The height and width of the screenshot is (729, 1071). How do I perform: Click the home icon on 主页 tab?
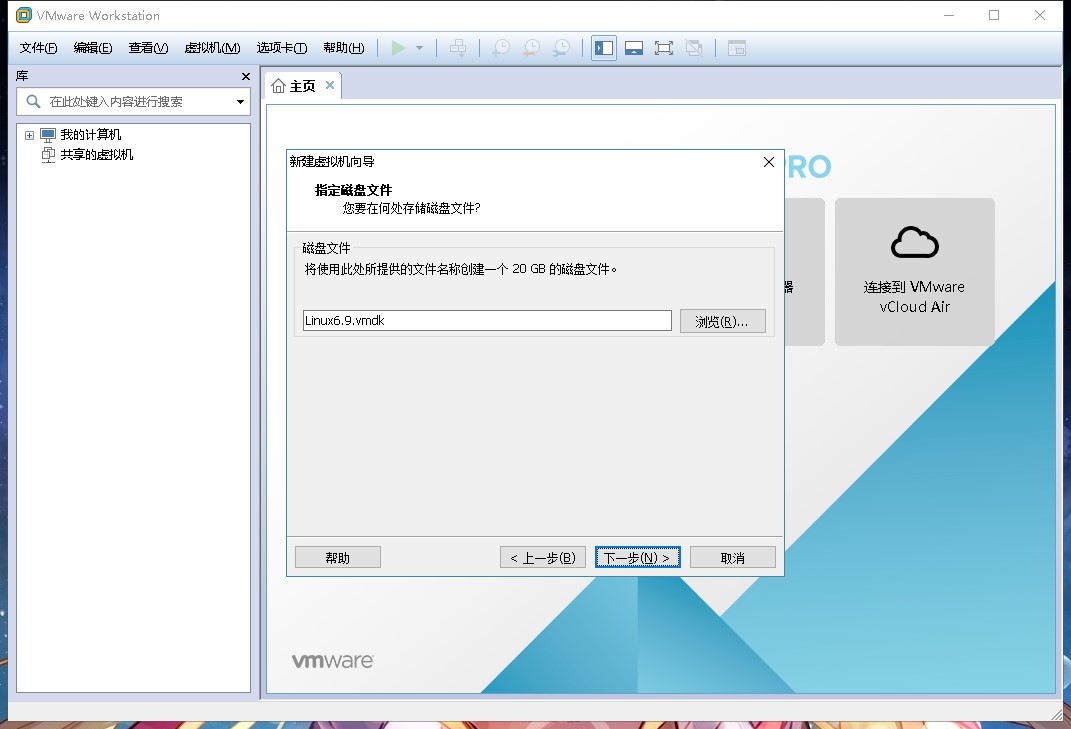click(278, 86)
